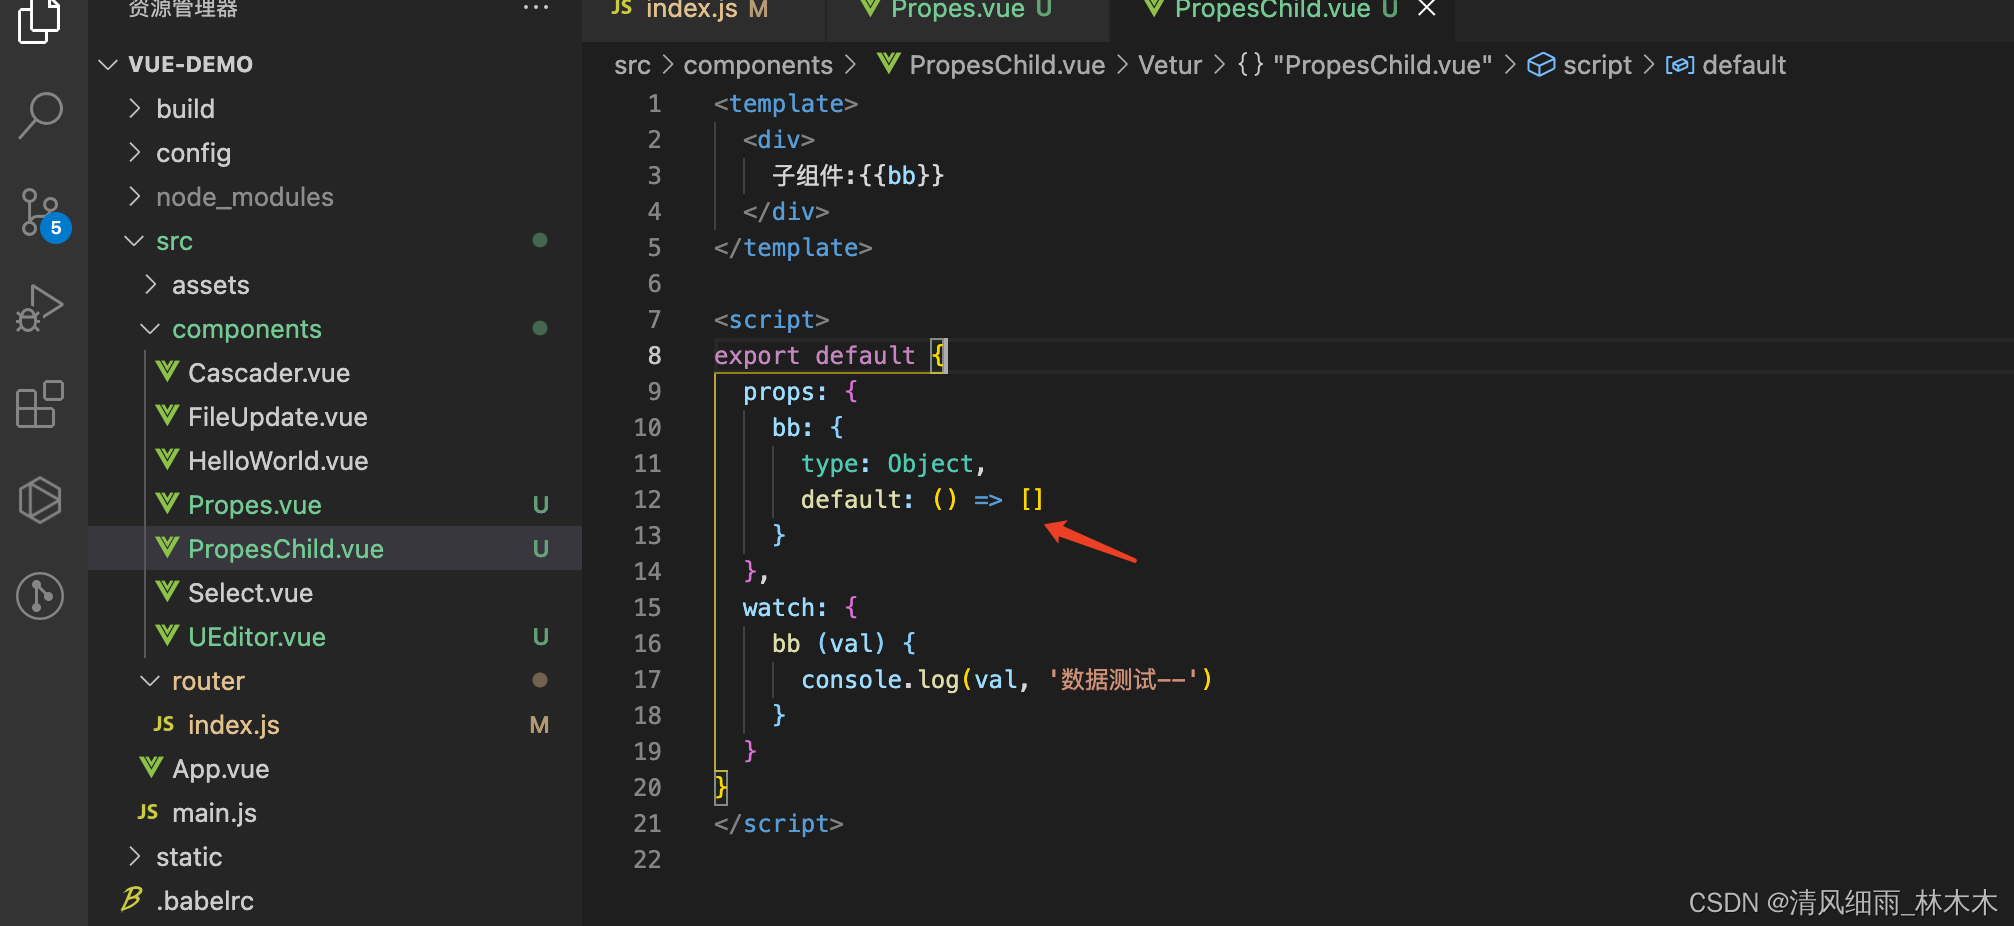Click Vue icon beside UEditor.vue
Image resolution: width=2014 pixels, height=926 pixels.
(168, 636)
